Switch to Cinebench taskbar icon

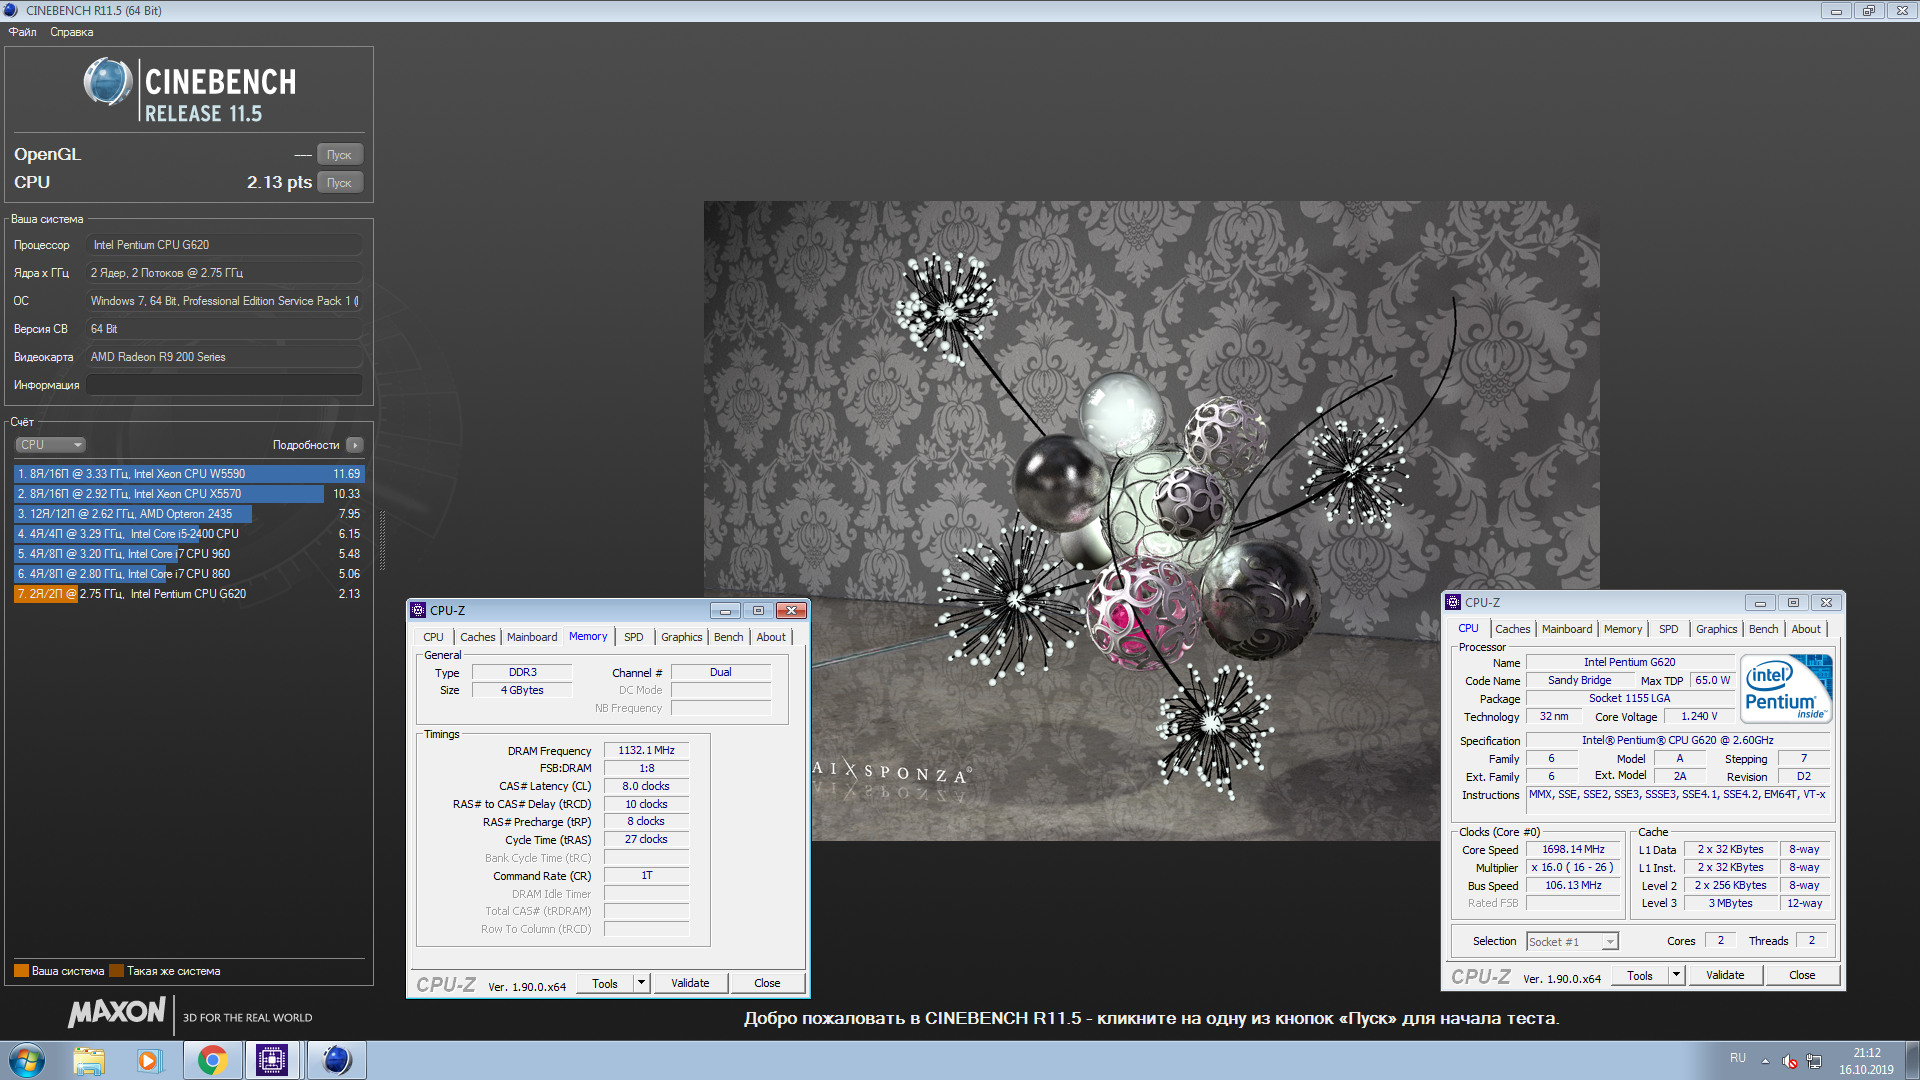(x=337, y=1060)
